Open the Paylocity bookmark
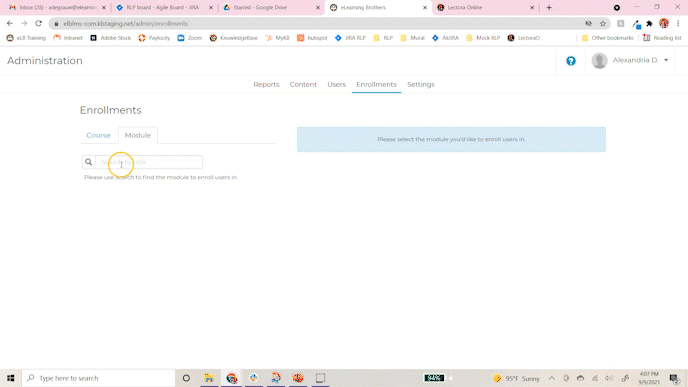The height and width of the screenshot is (387, 688). point(154,38)
